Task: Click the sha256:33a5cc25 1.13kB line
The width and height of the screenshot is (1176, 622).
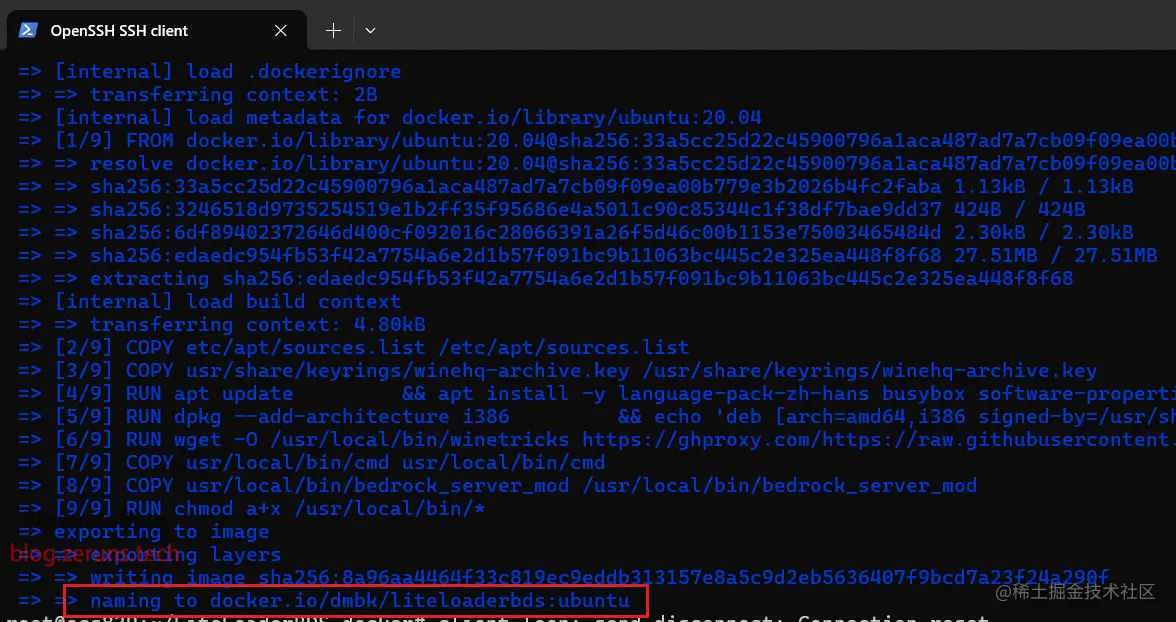Action: pyautogui.click(x=576, y=187)
